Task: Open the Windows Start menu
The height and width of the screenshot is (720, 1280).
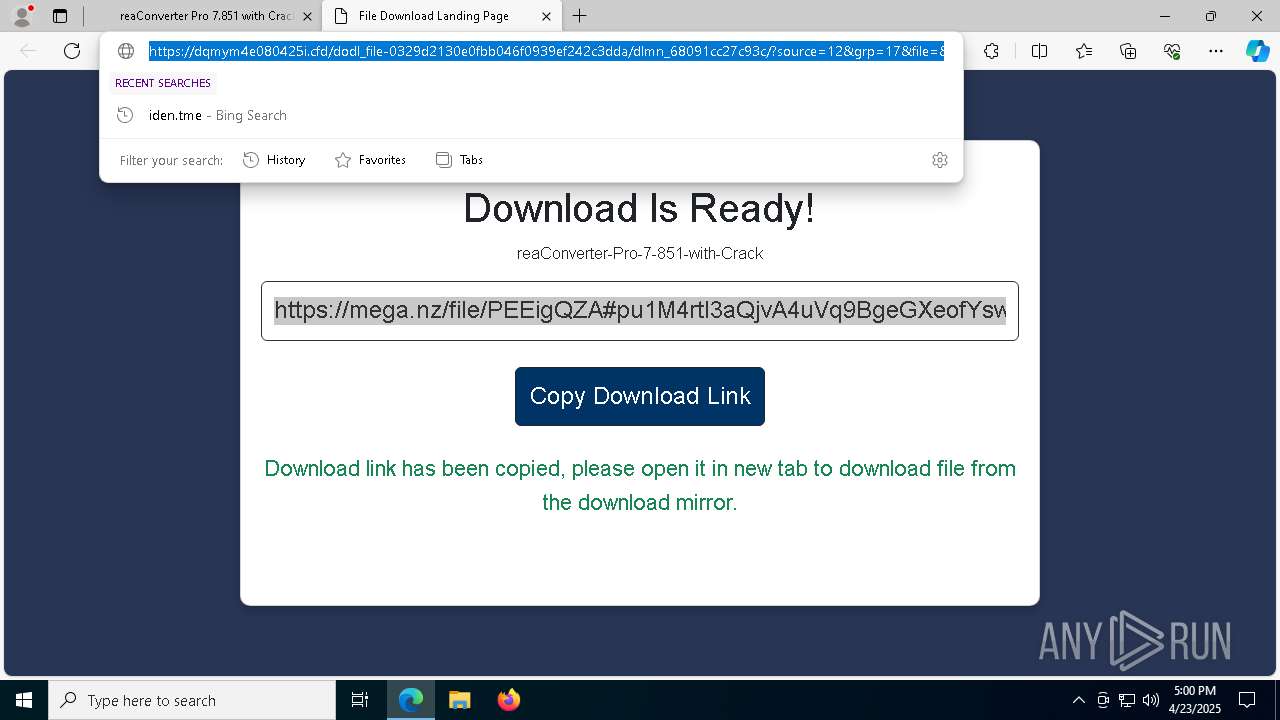Action: pyautogui.click(x=24, y=700)
